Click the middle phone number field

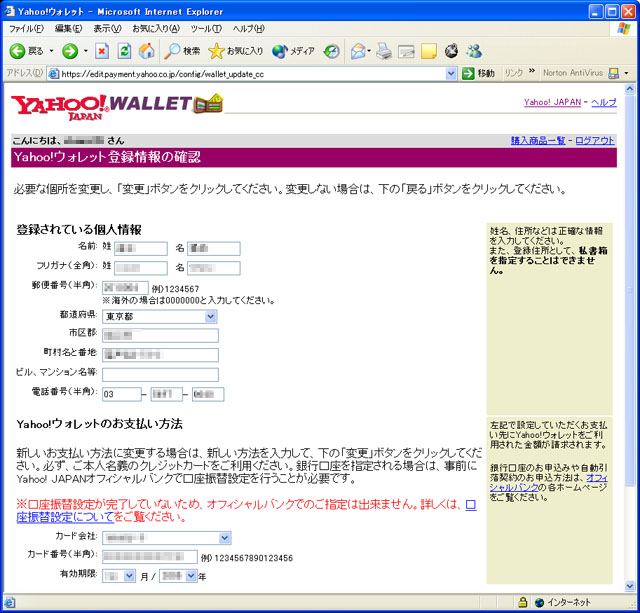167,394
